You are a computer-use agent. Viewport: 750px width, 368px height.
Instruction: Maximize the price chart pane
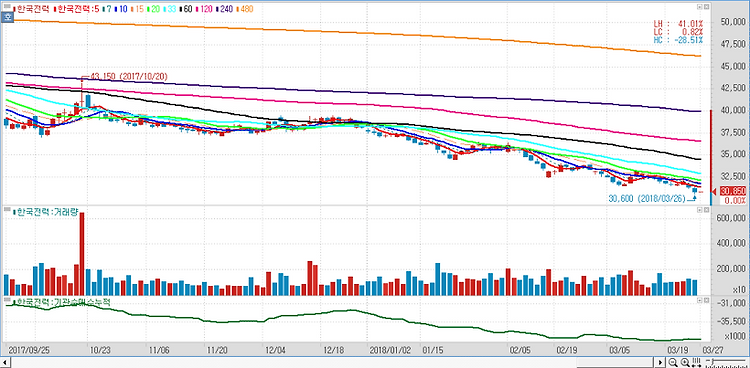click(699, 8)
